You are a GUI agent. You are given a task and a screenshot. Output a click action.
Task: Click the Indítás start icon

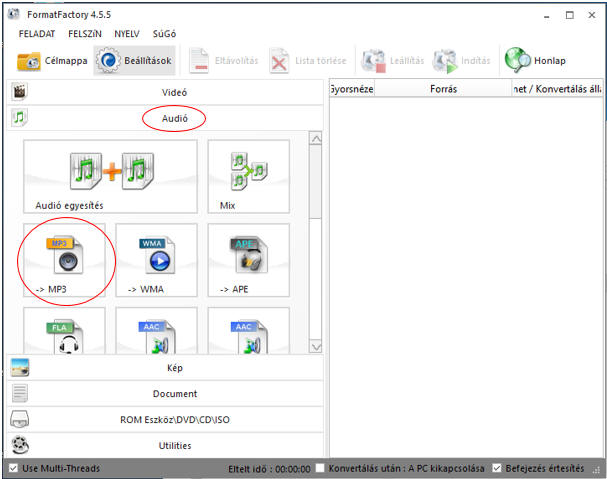pyautogui.click(x=445, y=61)
